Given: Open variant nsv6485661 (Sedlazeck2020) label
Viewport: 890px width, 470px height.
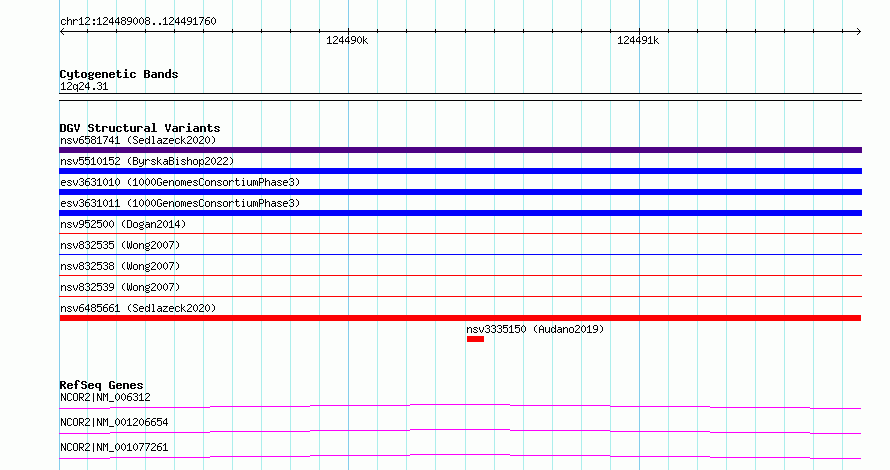Looking at the screenshot, I should pyautogui.click(x=138, y=308).
